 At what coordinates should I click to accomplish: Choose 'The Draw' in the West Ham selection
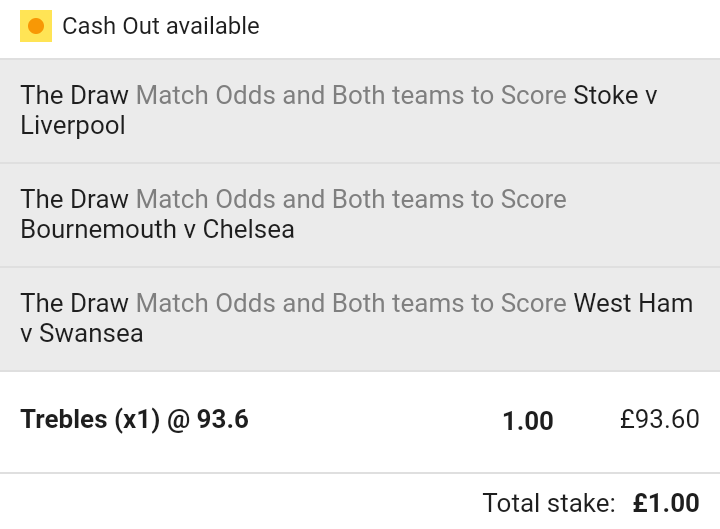pos(74,304)
